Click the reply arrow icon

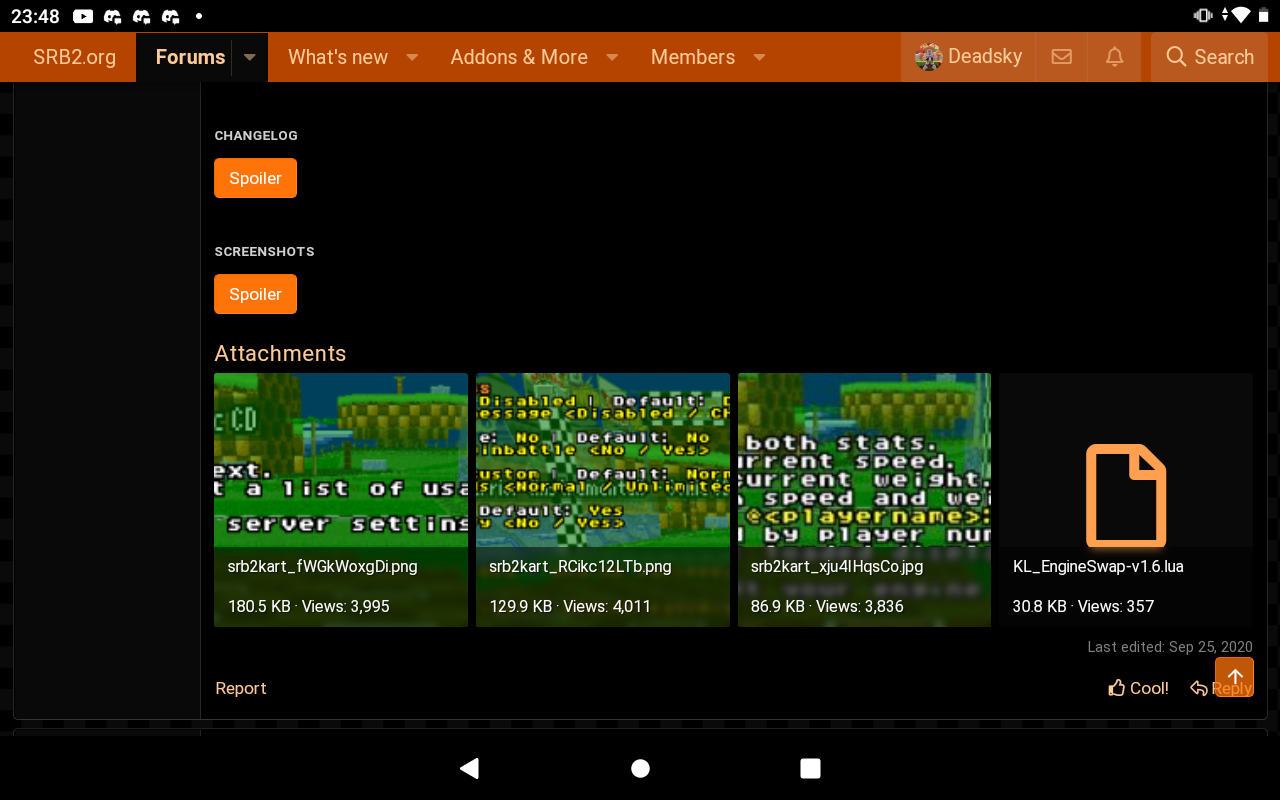pos(1199,688)
